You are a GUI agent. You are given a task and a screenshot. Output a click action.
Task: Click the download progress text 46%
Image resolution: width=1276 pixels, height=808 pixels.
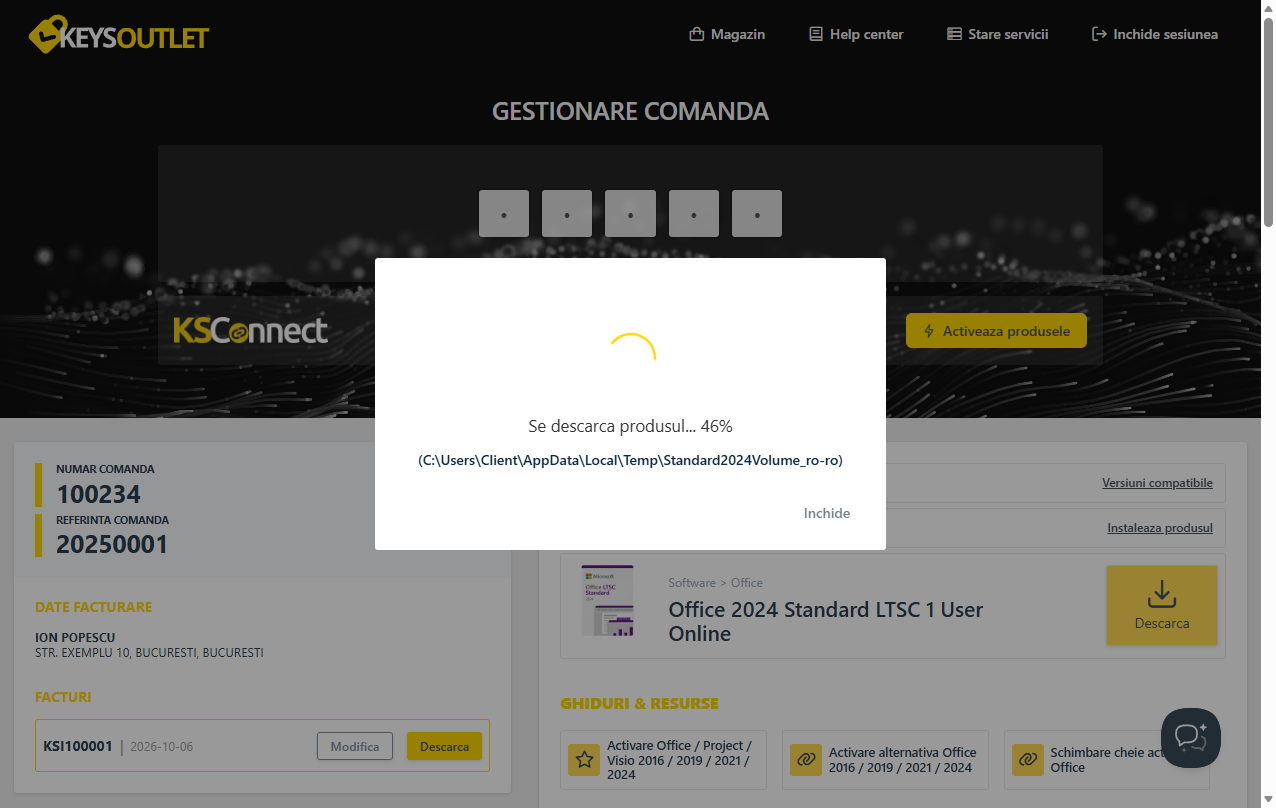point(630,426)
